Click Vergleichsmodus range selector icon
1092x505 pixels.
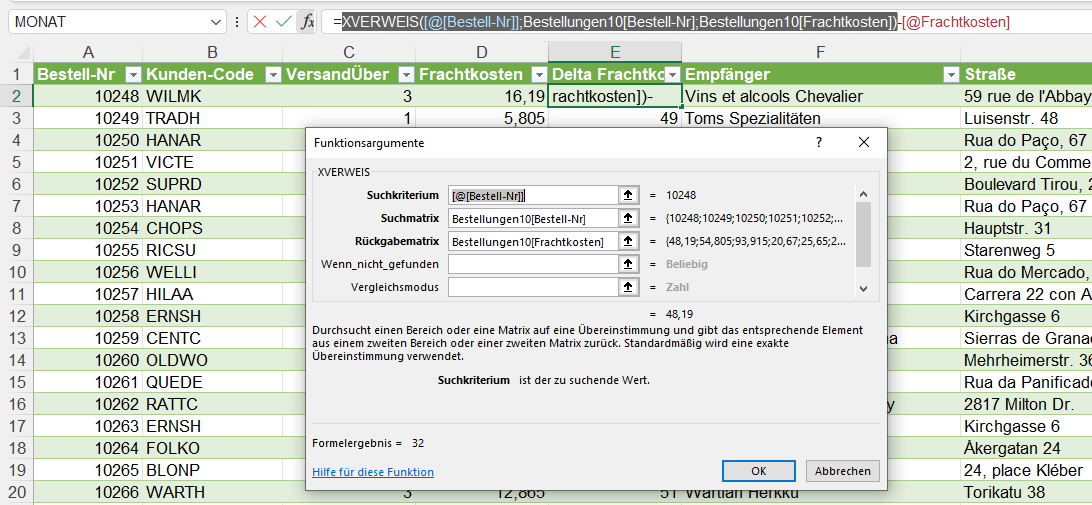pos(628,287)
